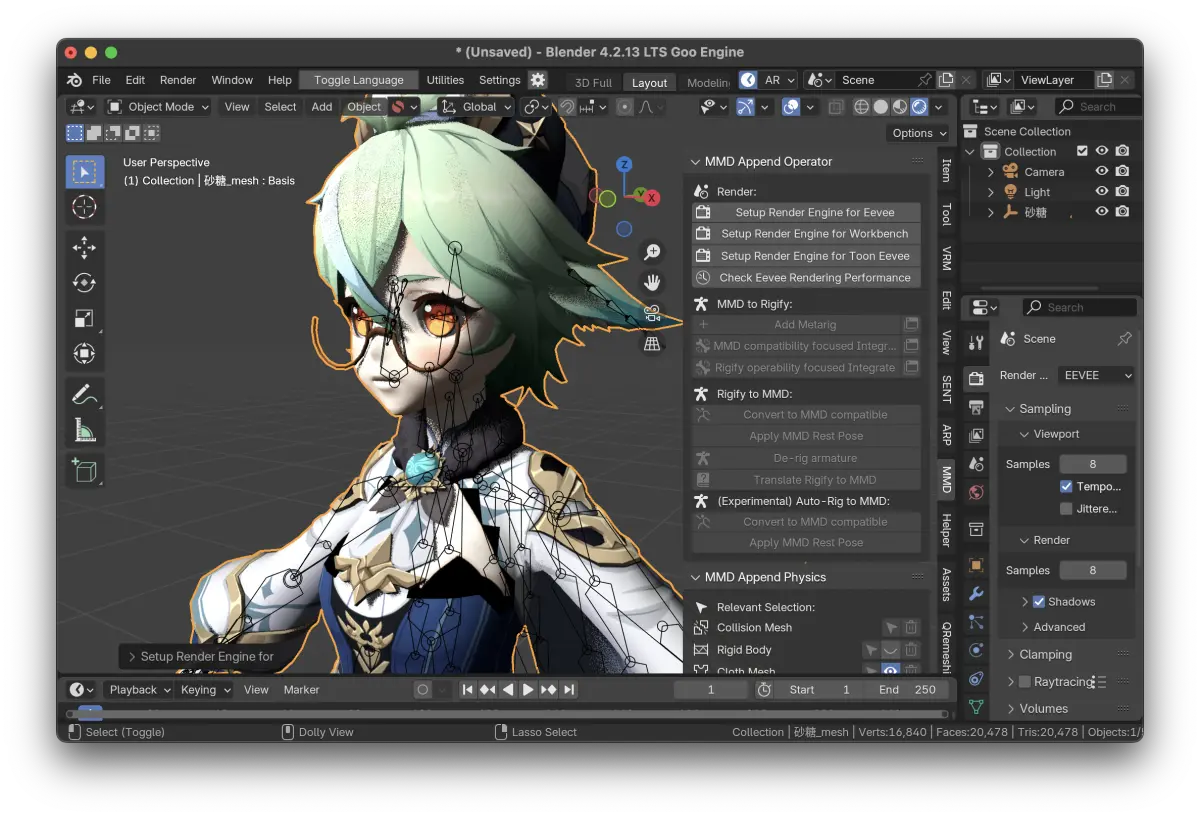This screenshot has width=1200, height=817.
Task: Pick the Transform tool
Action: coord(85,353)
